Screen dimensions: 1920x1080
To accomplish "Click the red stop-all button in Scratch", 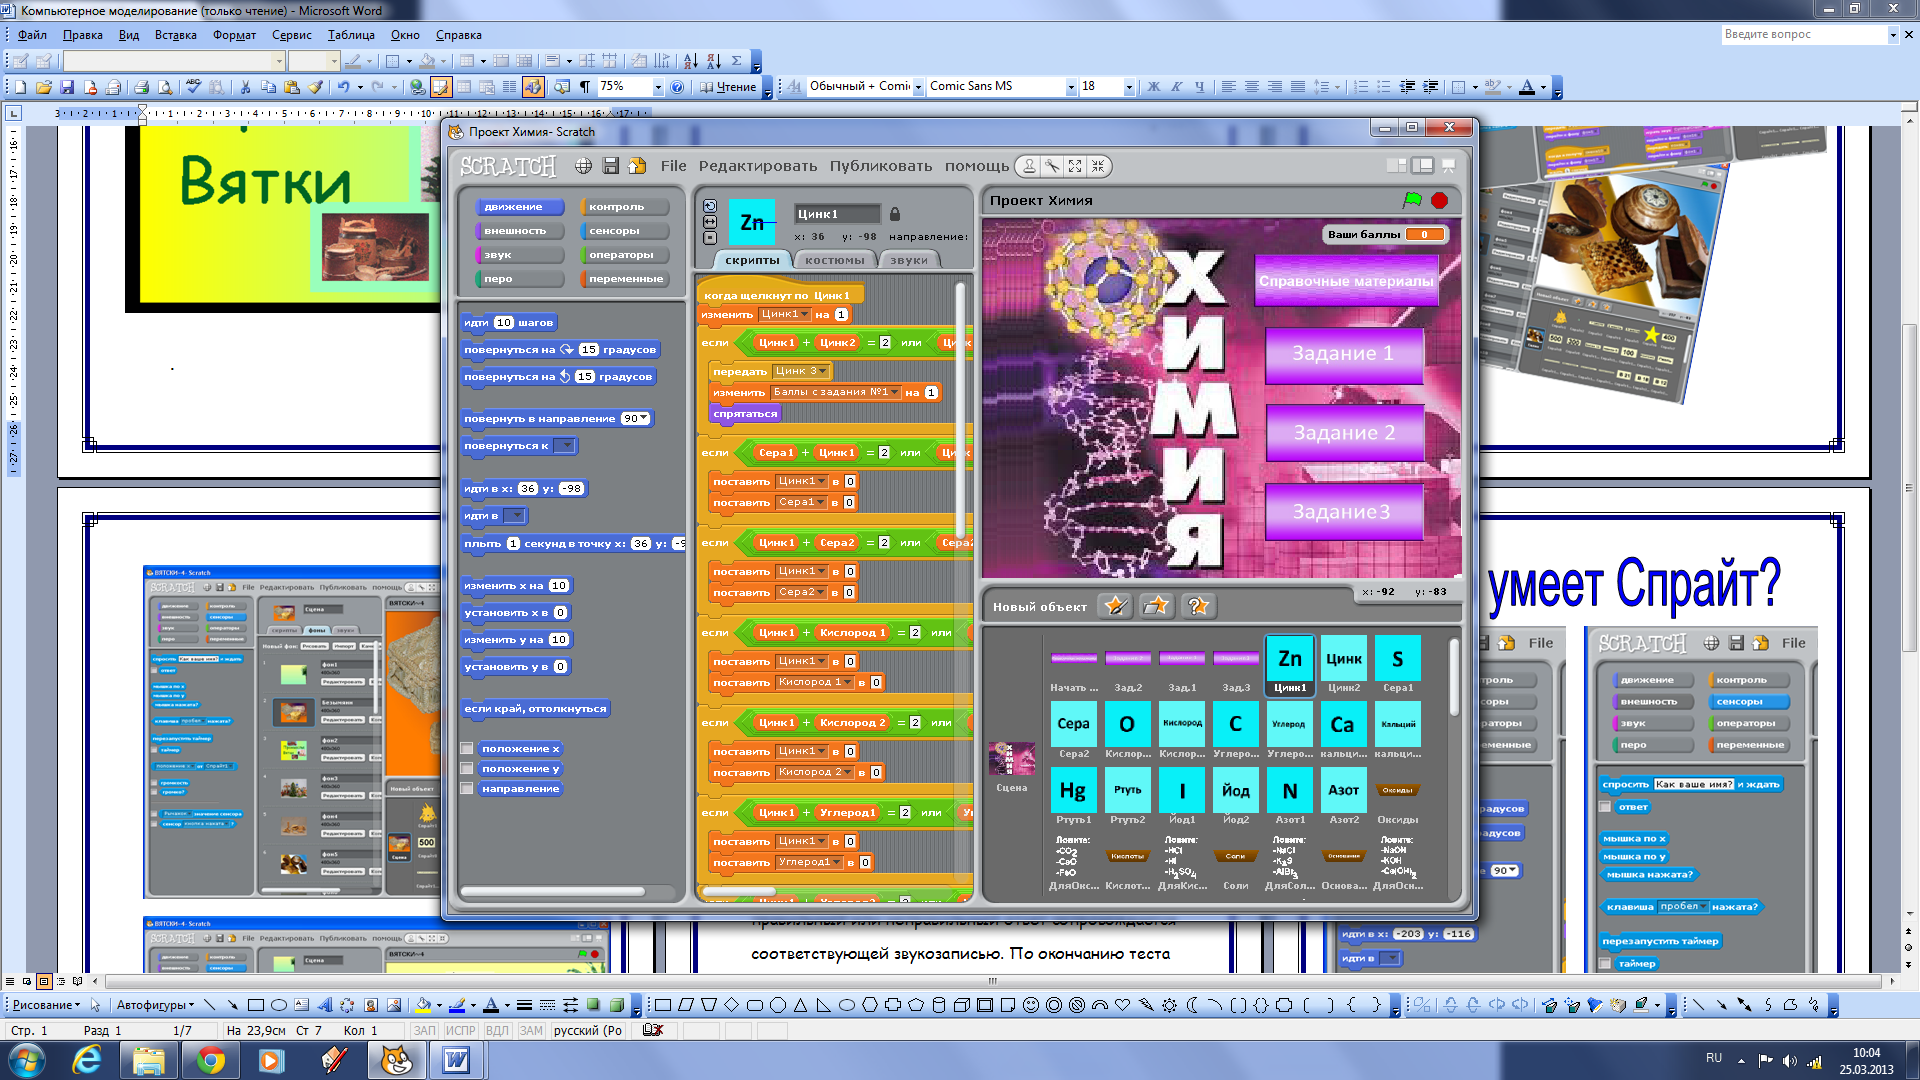I will click(1439, 200).
